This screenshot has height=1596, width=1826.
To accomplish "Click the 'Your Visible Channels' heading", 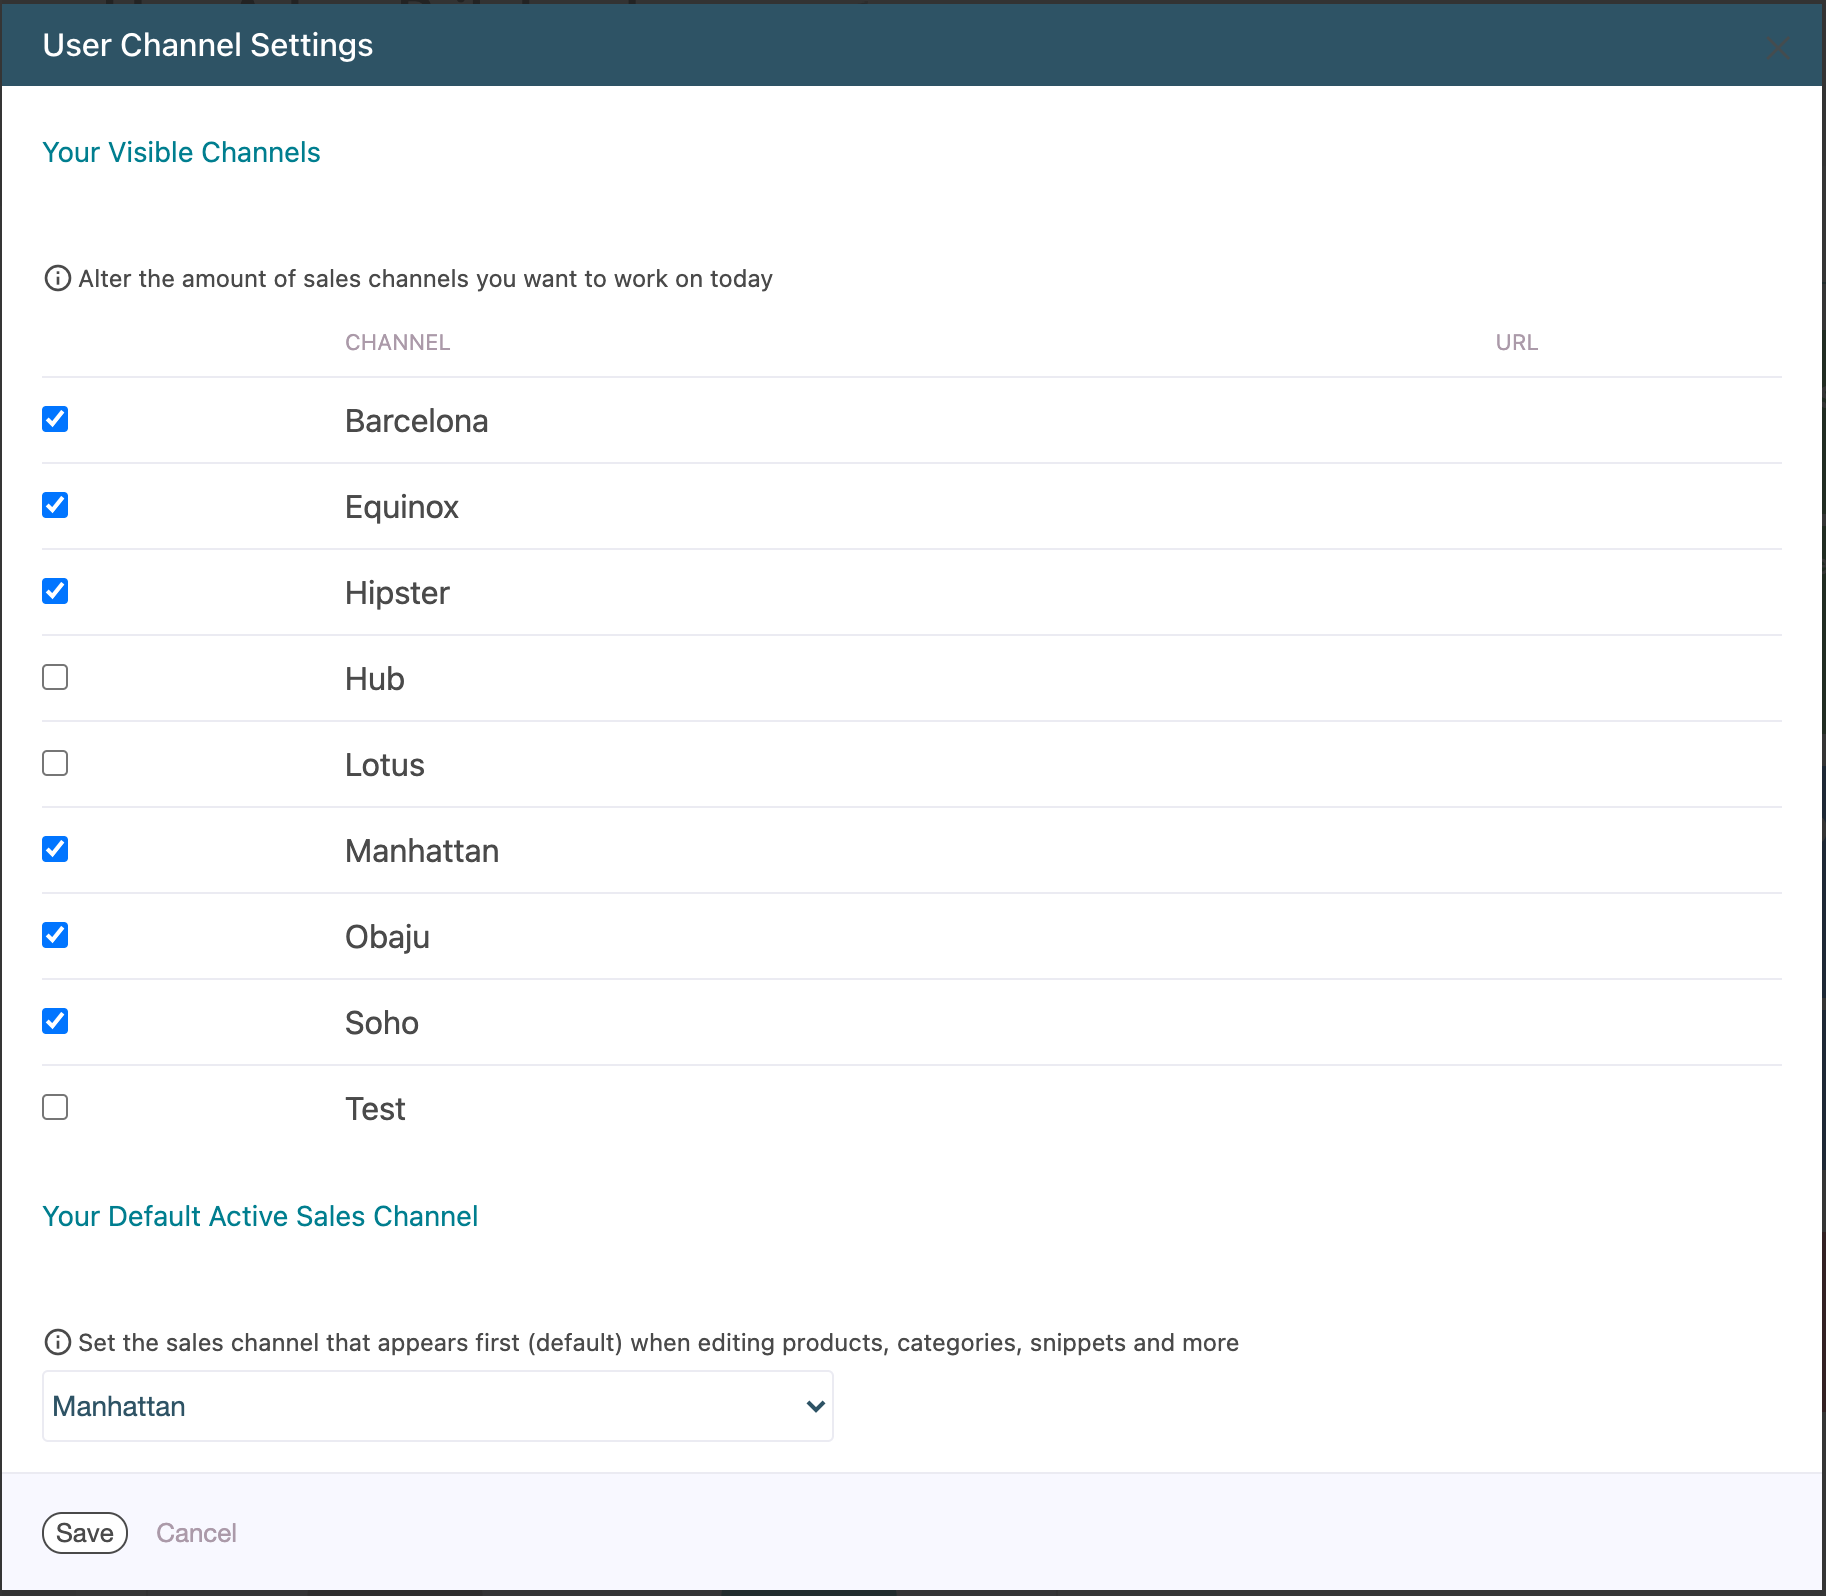I will 181,152.
